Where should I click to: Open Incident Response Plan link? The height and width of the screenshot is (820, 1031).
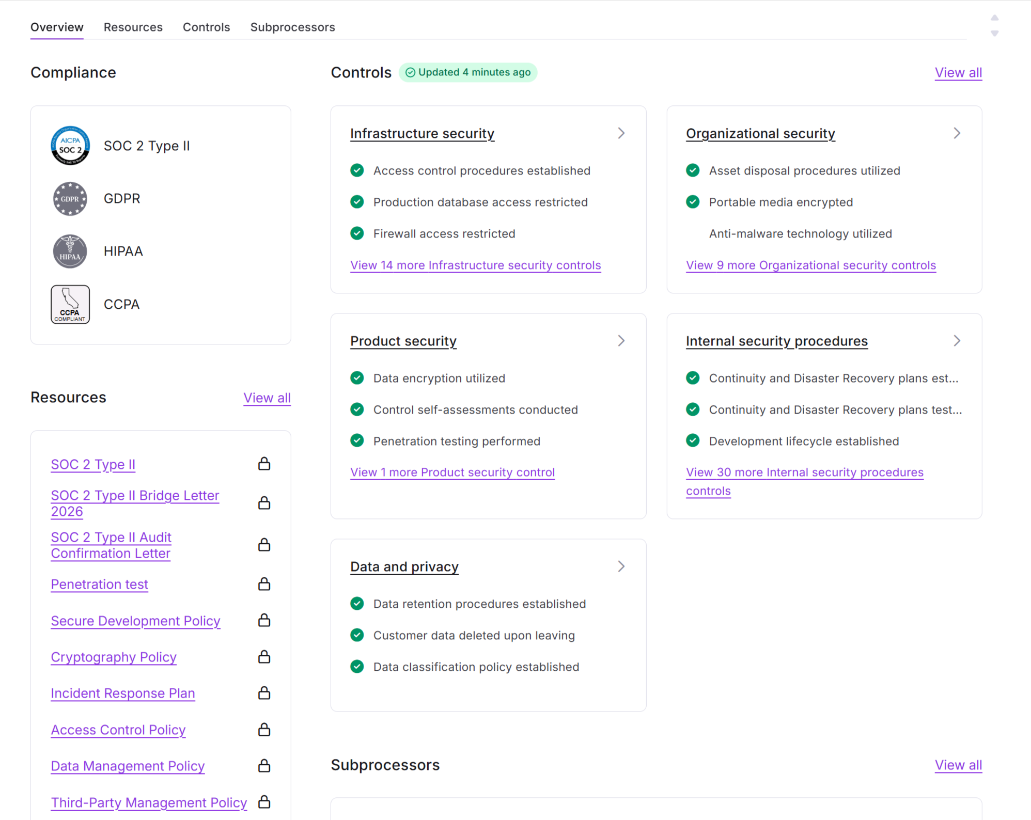pos(123,693)
